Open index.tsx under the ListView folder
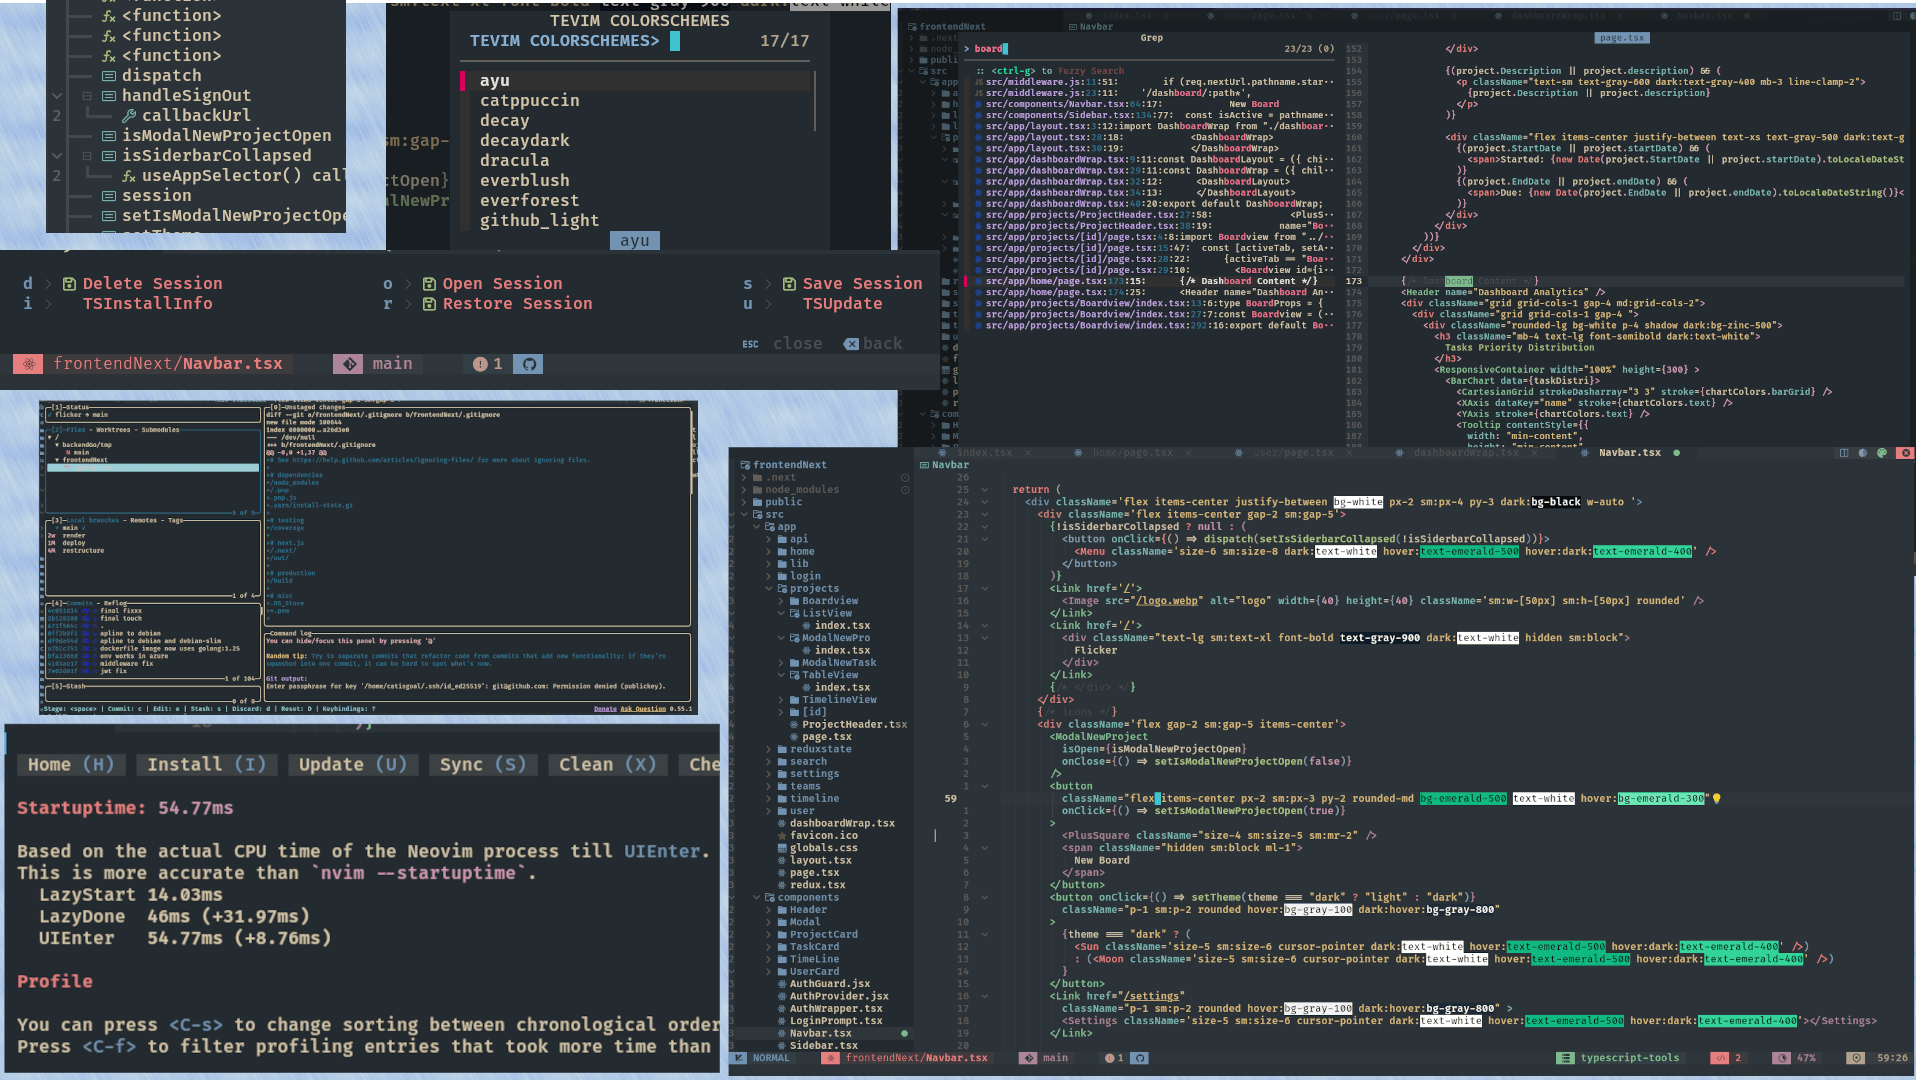The width and height of the screenshot is (1920, 1080). pos(842,626)
